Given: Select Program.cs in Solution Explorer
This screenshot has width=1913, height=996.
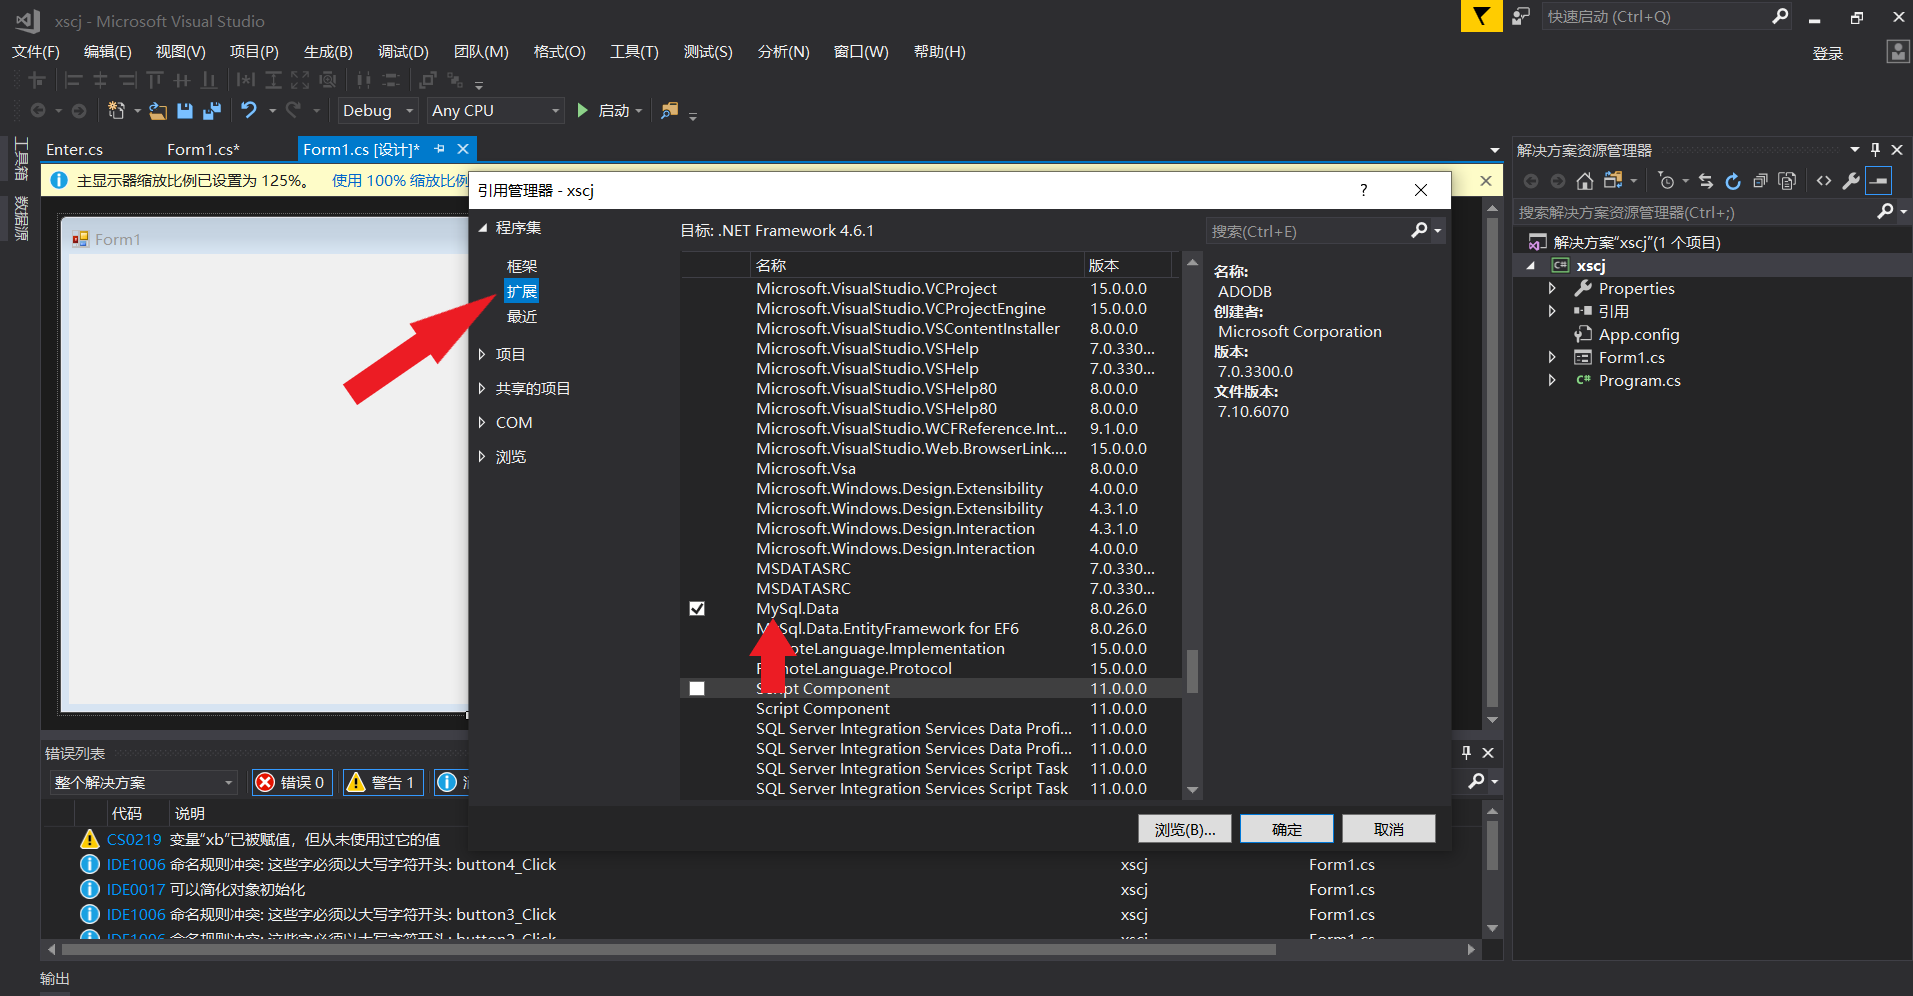Looking at the screenshot, I should point(1639,380).
